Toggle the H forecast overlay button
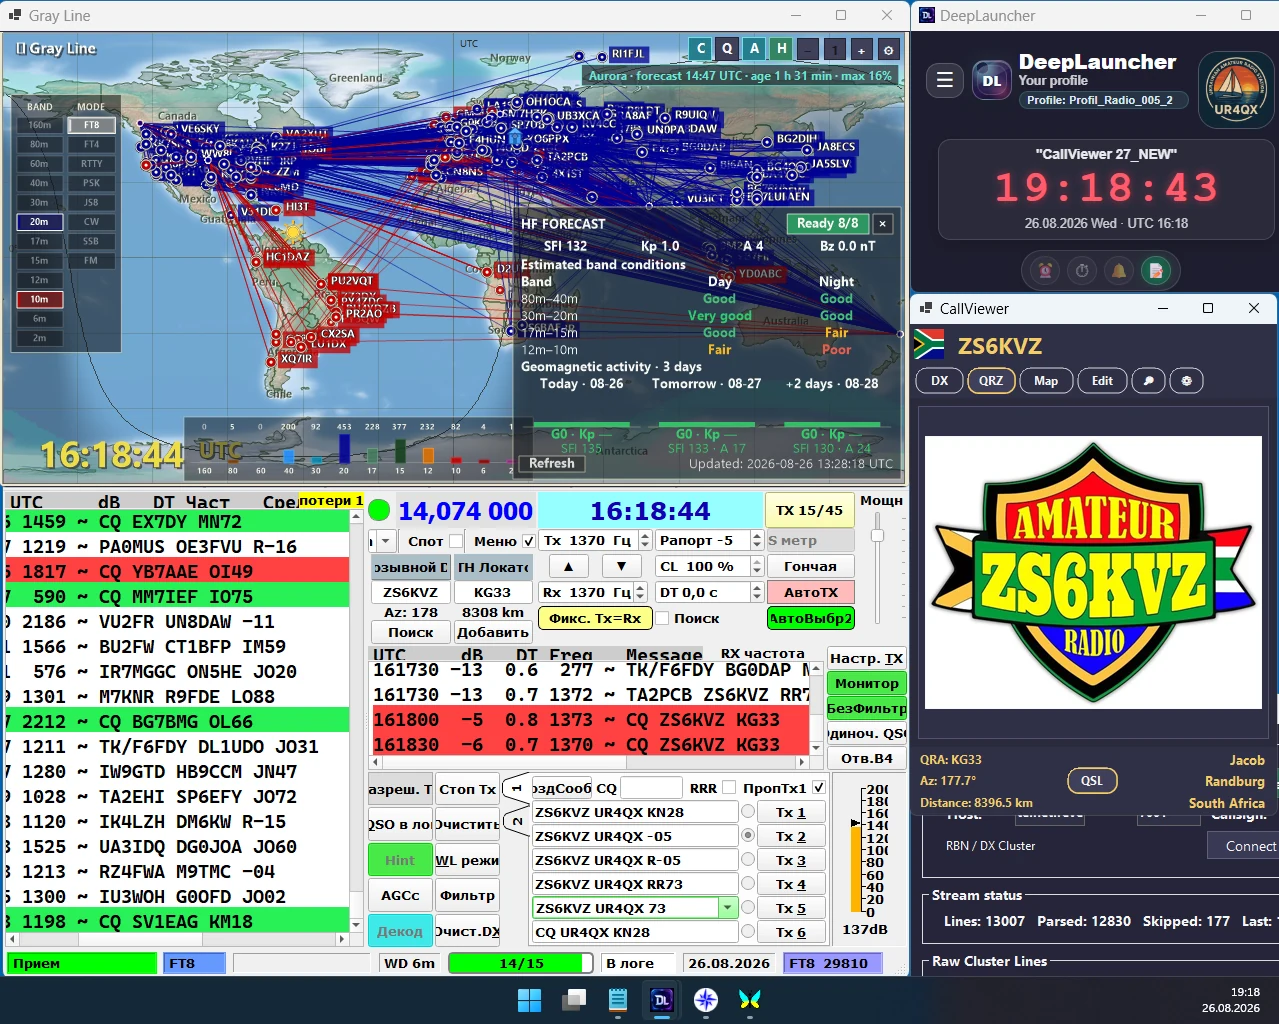This screenshot has width=1279, height=1024. [x=781, y=48]
